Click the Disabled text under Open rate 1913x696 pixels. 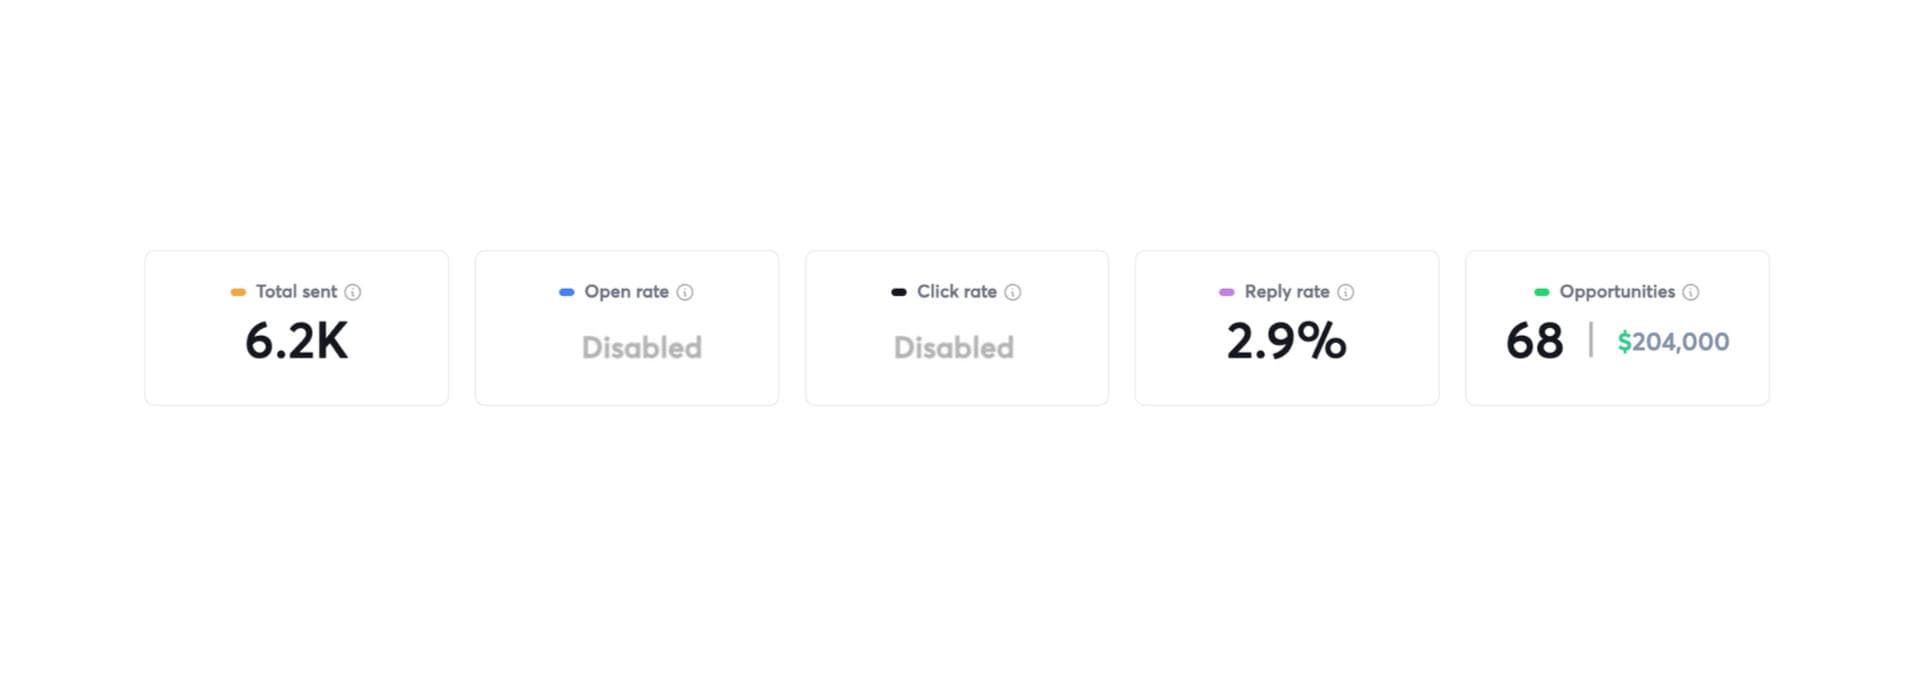pyautogui.click(x=642, y=347)
